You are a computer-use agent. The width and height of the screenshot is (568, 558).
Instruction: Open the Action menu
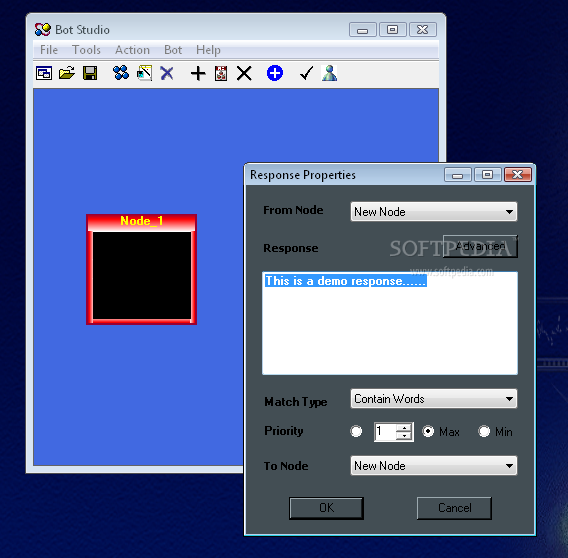pyautogui.click(x=132, y=50)
